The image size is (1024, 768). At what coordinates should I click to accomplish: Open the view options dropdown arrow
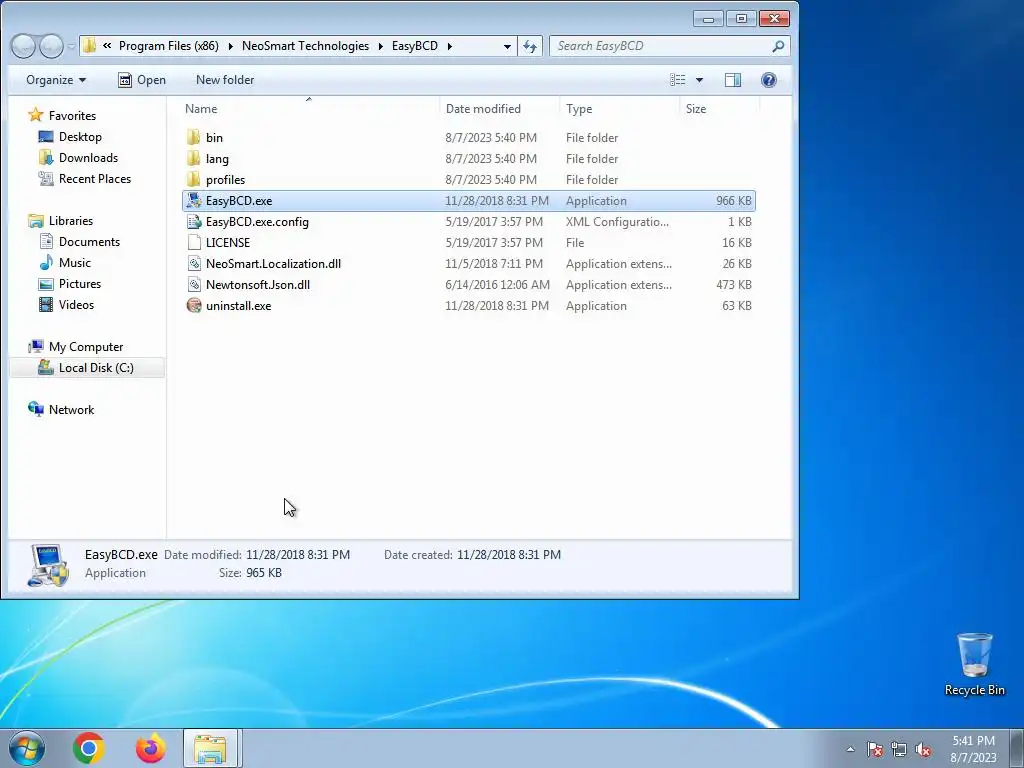click(699, 80)
